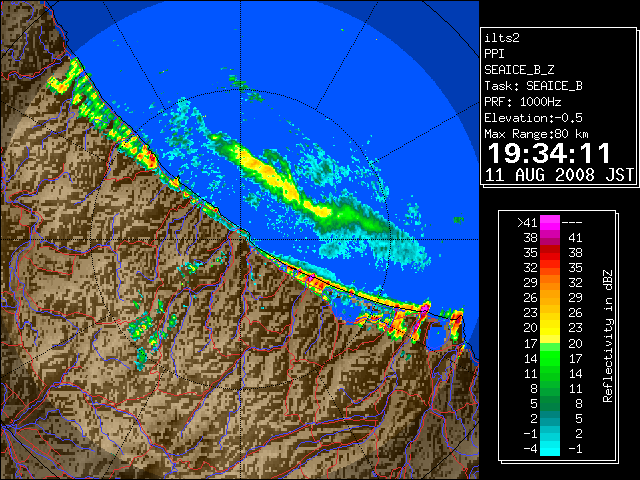Pick the cyan bottom band of the legend
Image resolution: width=640 pixels, height=480 pixels.
tap(550, 449)
